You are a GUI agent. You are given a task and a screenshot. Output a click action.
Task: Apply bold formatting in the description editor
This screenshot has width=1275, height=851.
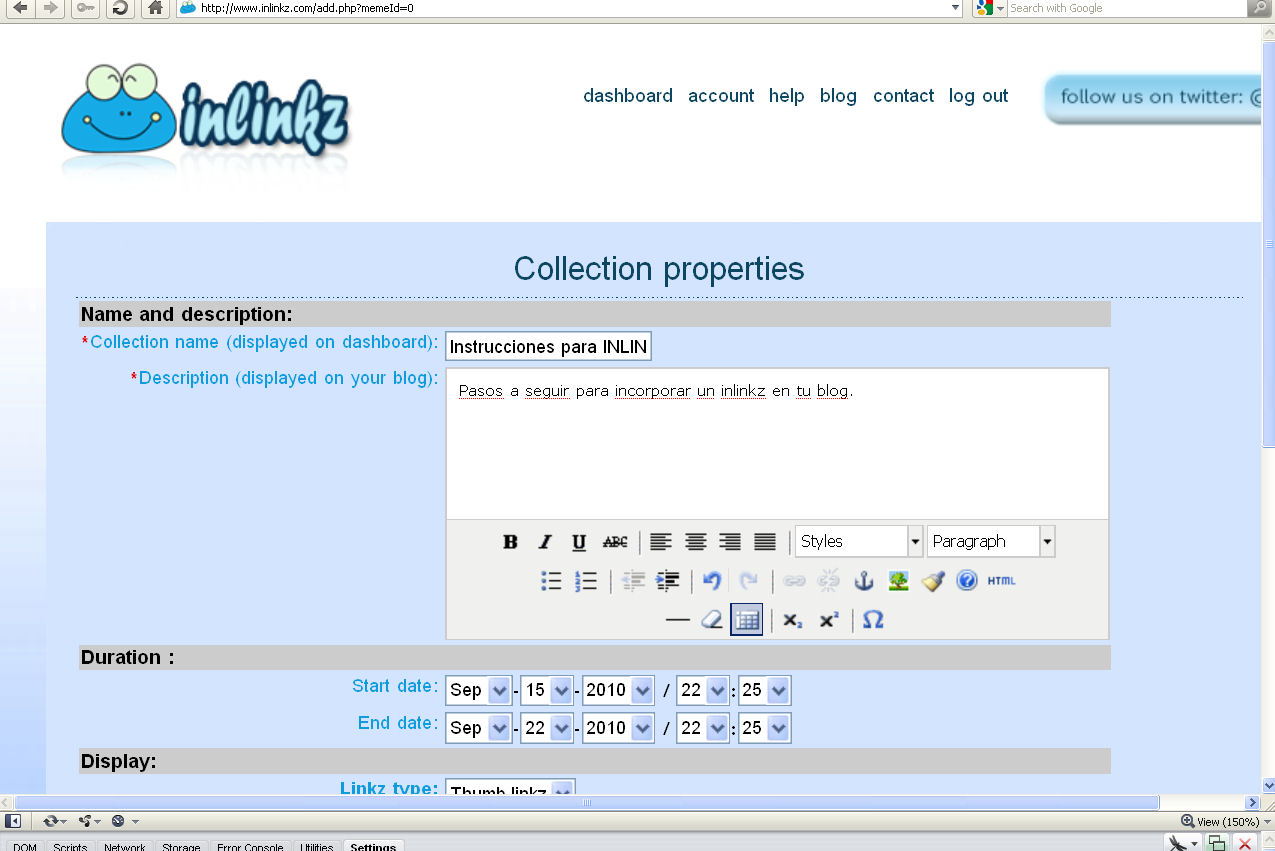pos(510,542)
